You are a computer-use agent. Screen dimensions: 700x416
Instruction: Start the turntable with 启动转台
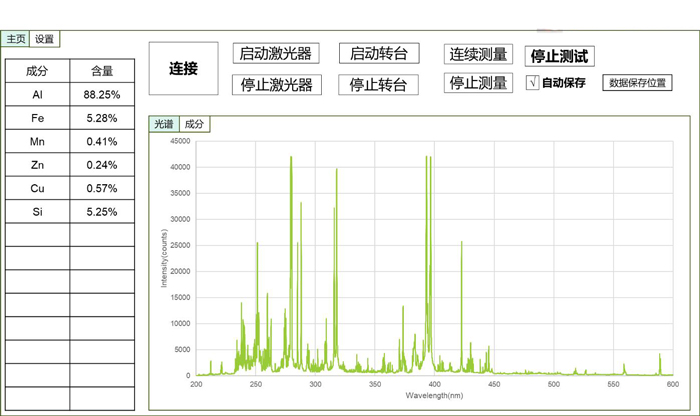[379, 54]
